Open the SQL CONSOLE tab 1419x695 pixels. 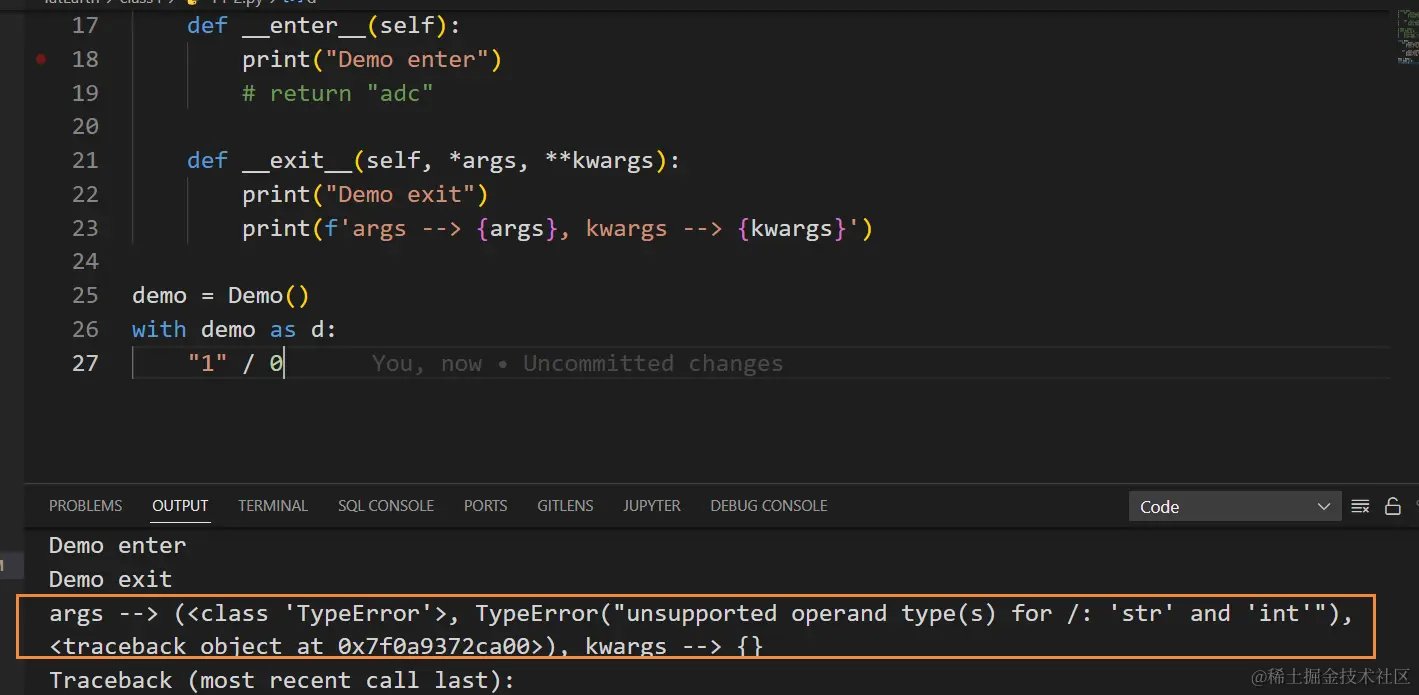(x=386, y=506)
